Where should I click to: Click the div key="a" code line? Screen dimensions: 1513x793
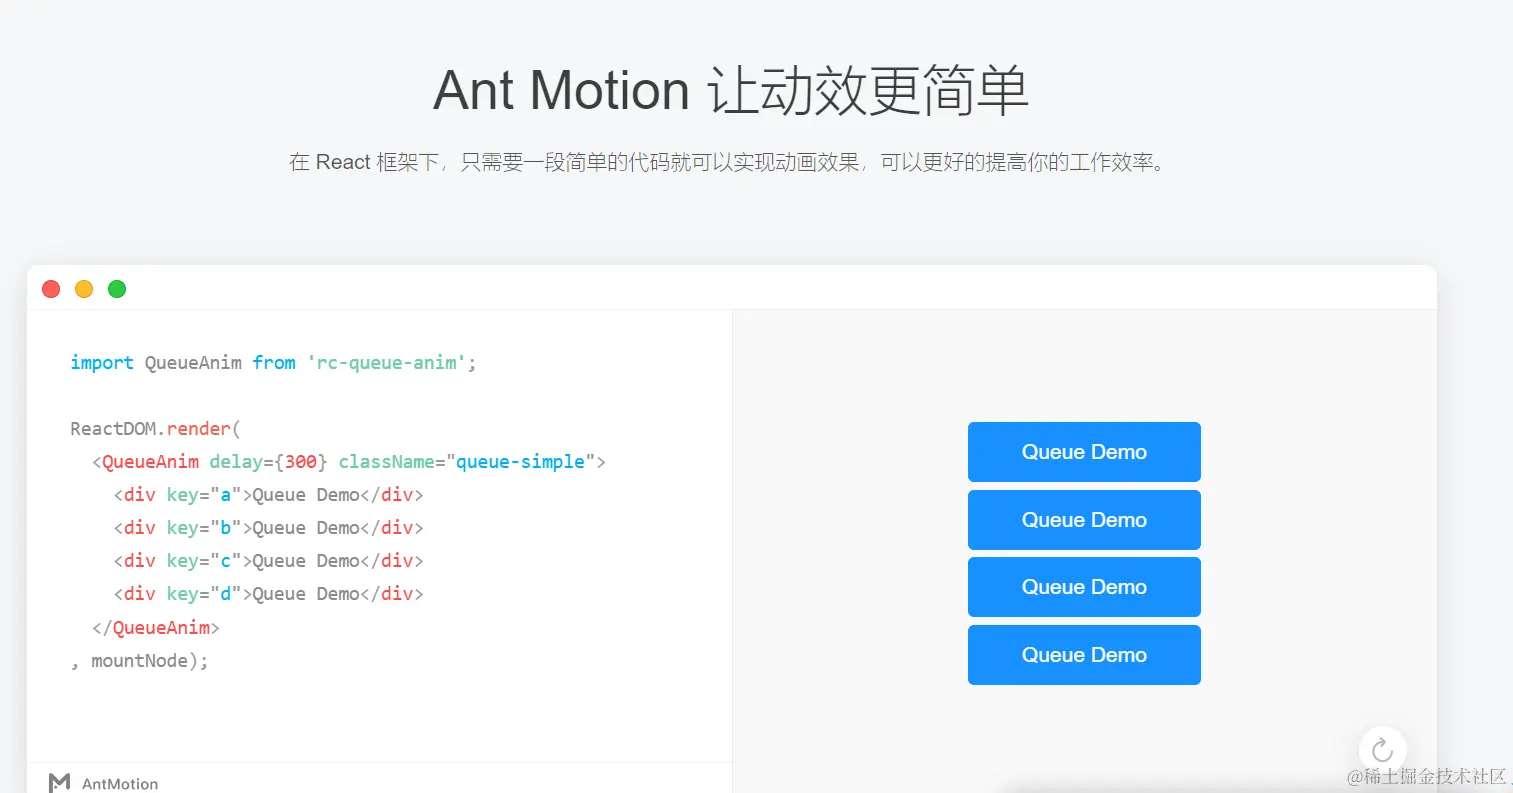[268, 495]
